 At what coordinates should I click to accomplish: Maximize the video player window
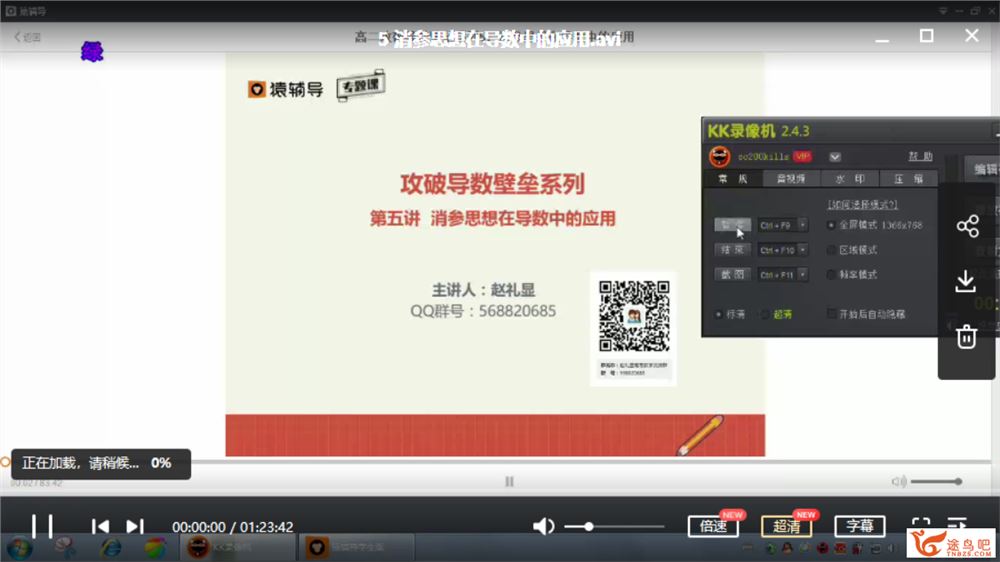click(x=927, y=36)
